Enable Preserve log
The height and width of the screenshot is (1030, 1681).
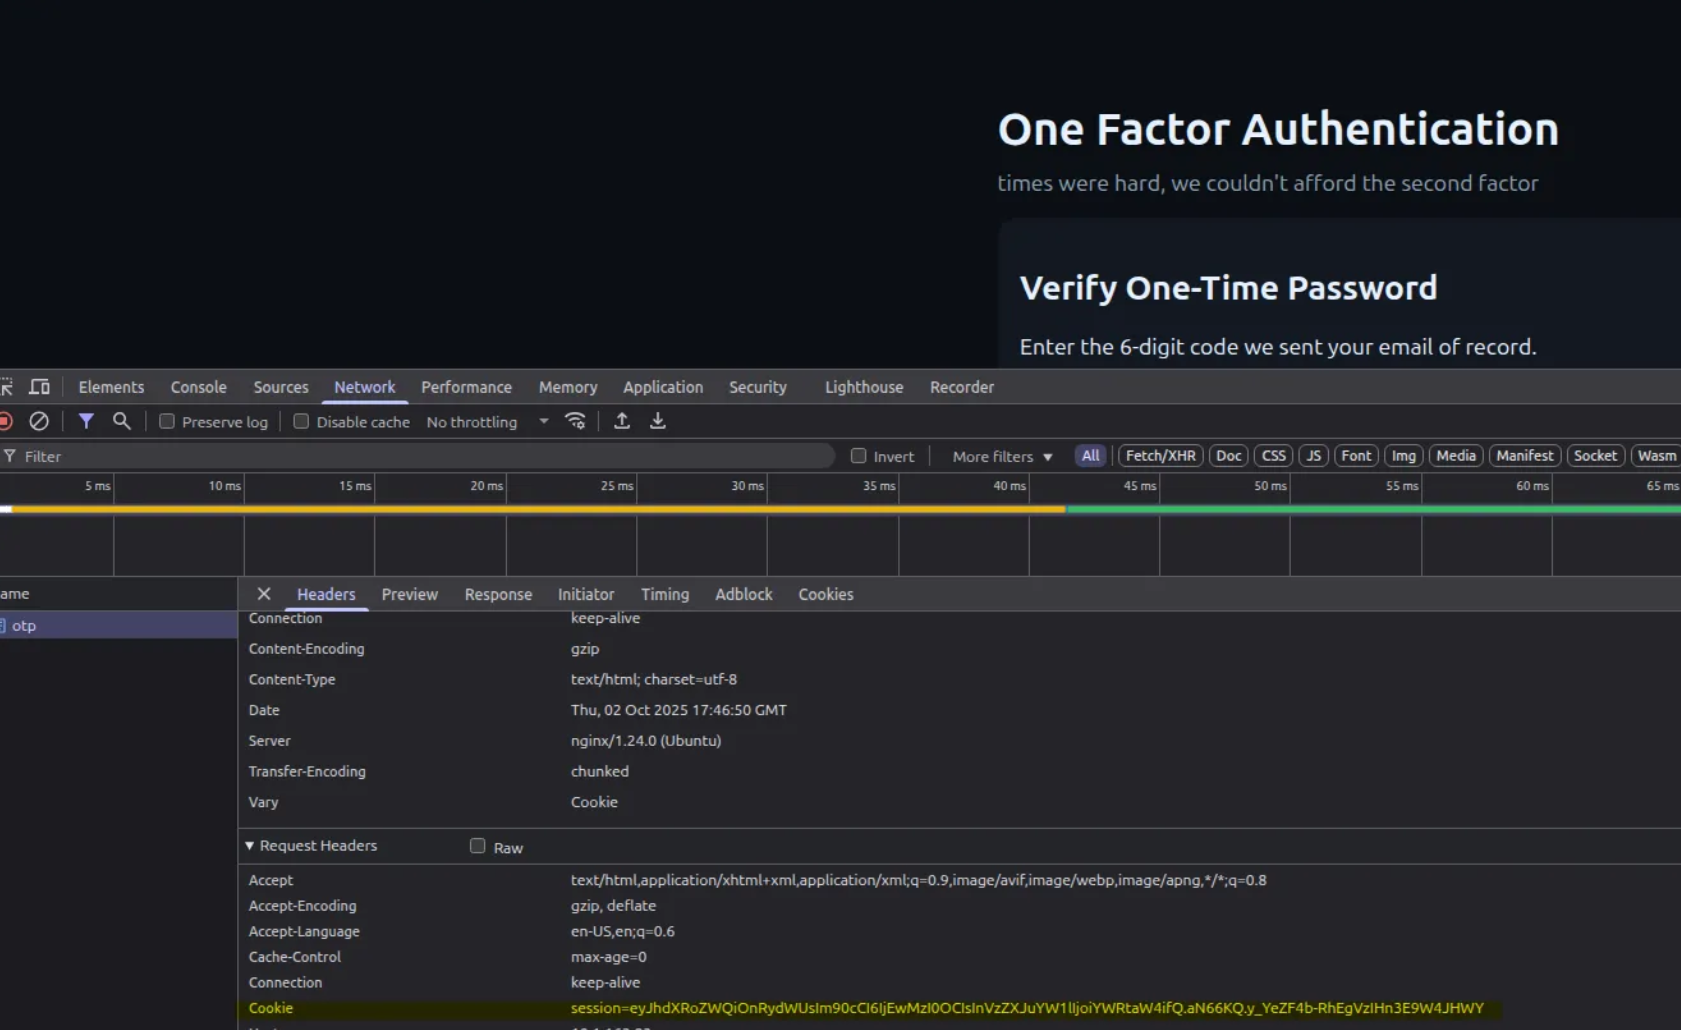point(167,421)
